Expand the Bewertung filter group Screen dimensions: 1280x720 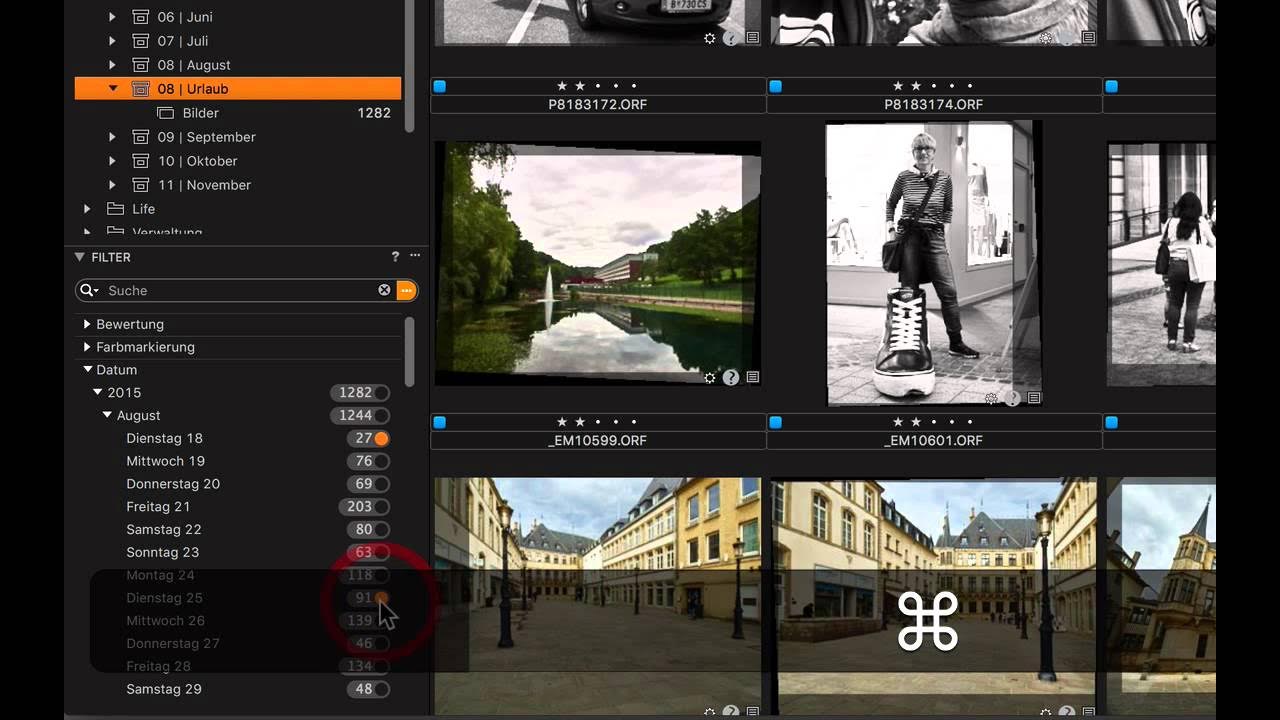click(x=87, y=324)
